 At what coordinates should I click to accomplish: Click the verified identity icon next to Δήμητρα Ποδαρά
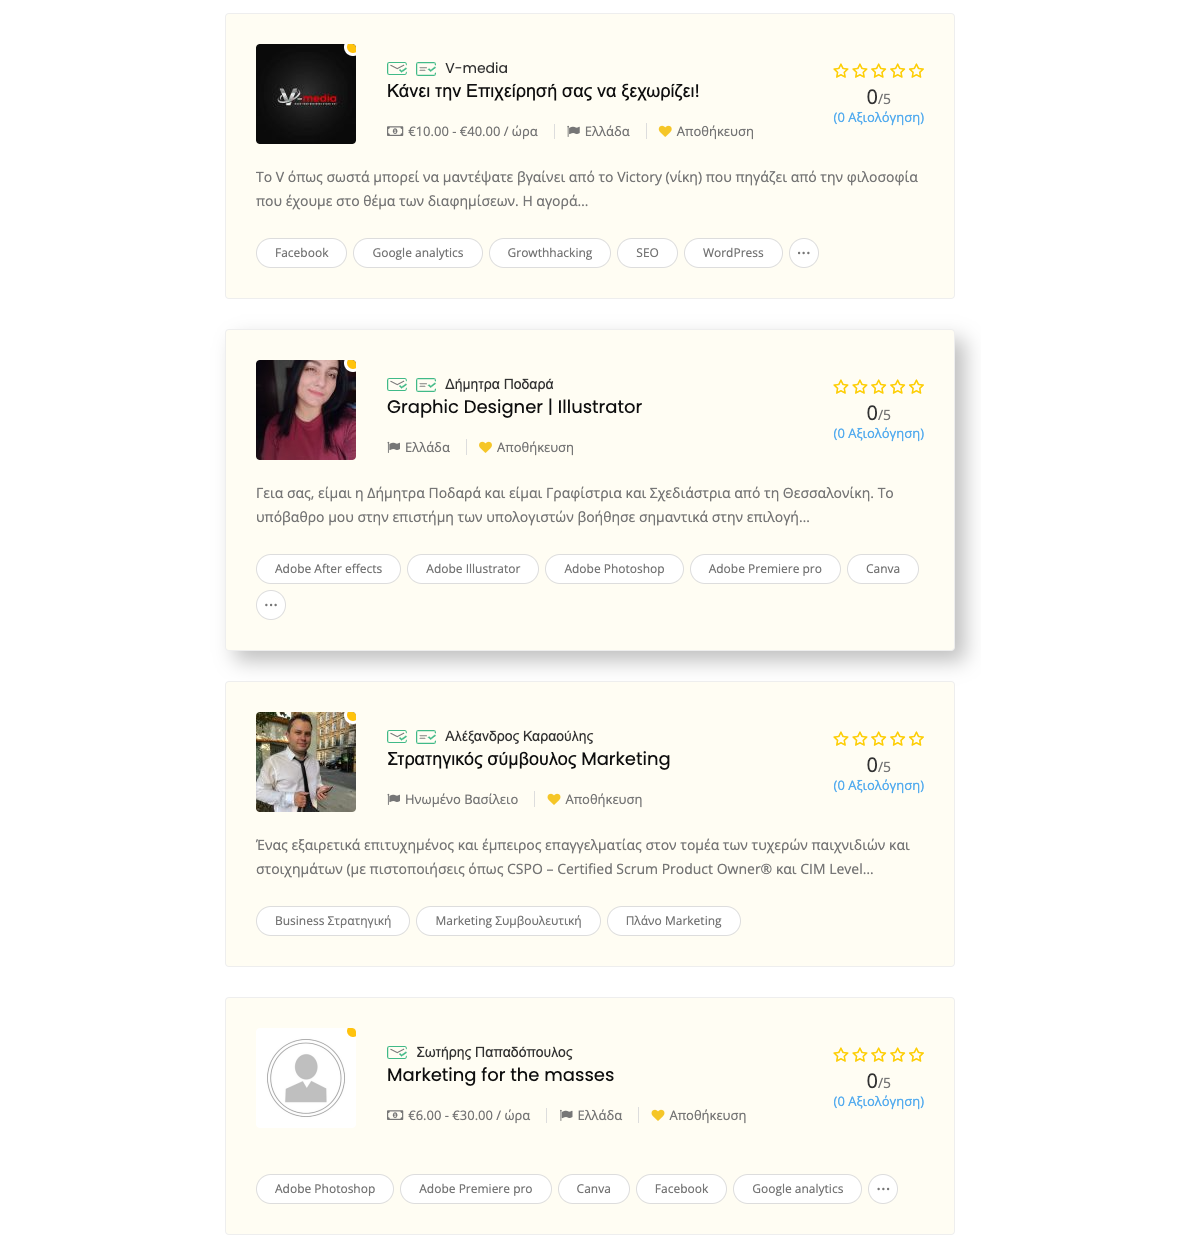coord(426,384)
